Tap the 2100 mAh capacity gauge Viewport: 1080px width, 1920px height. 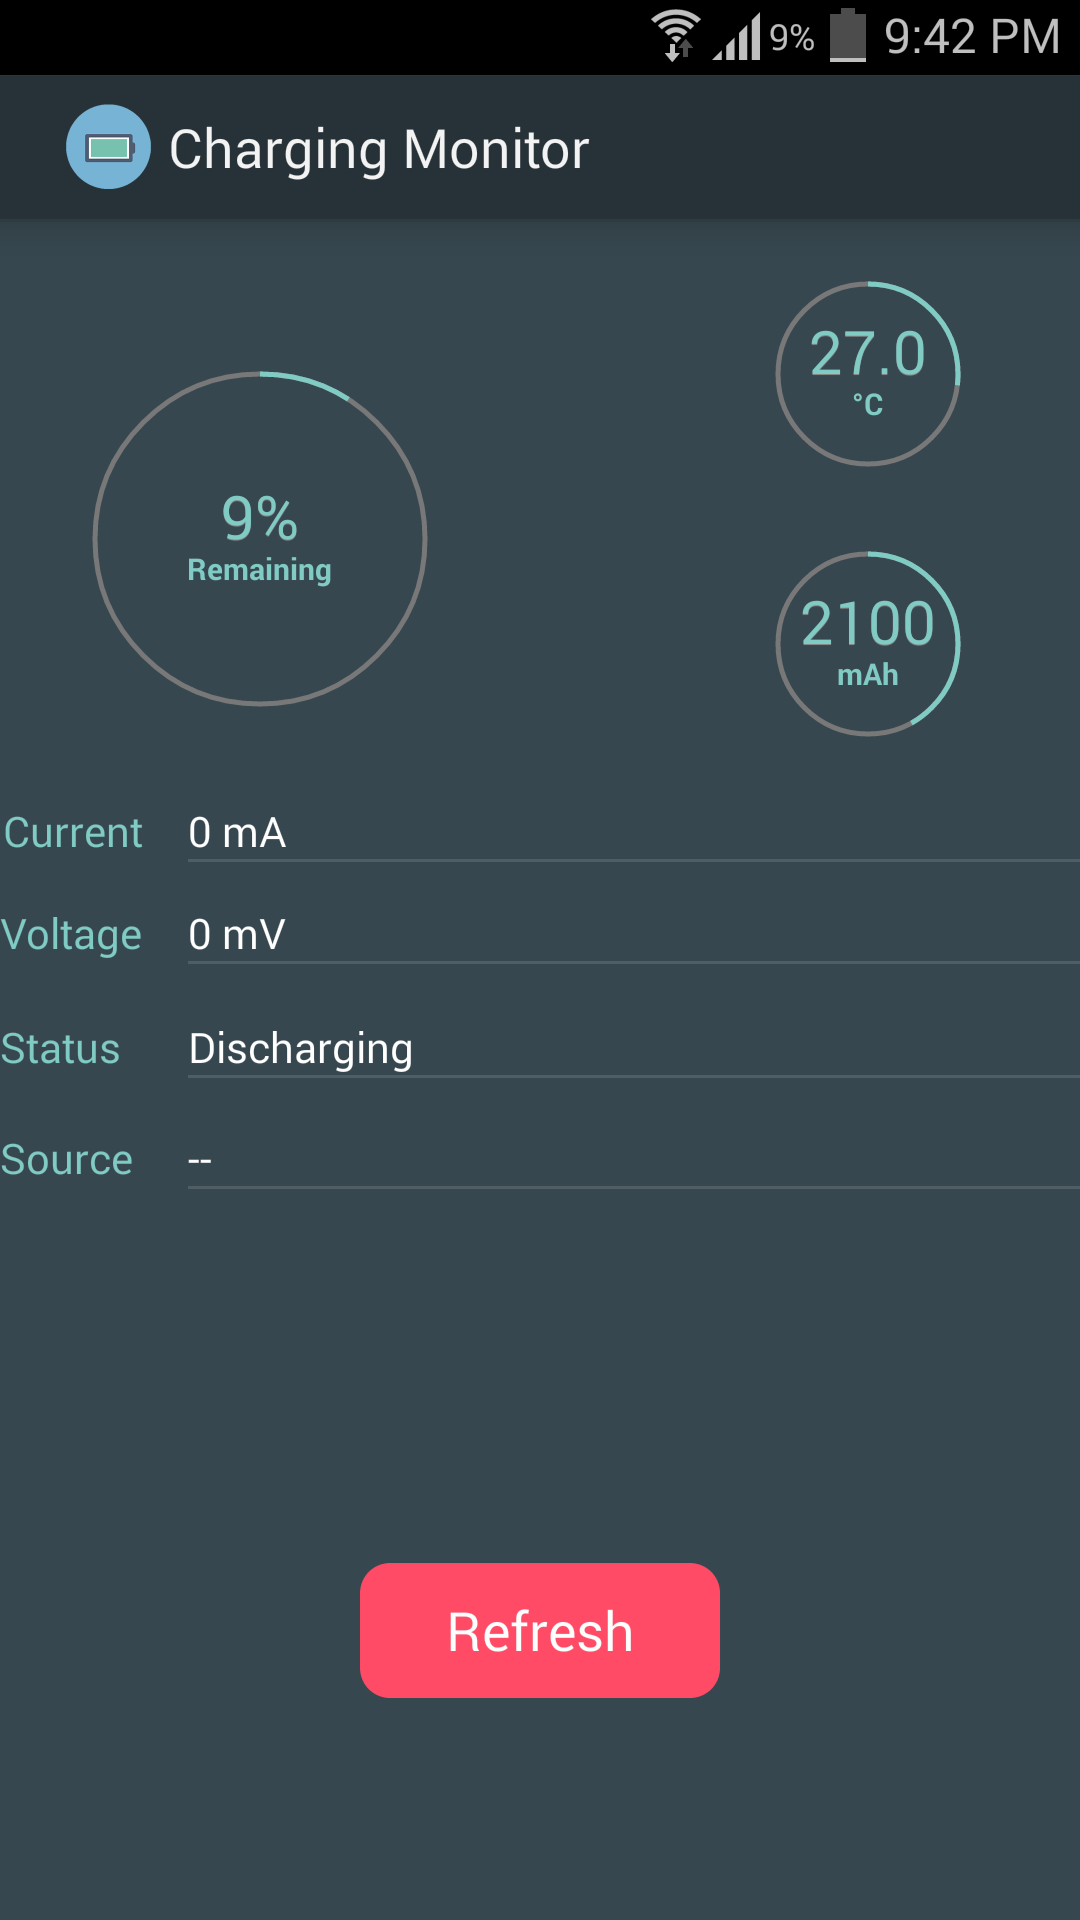pyautogui.click(x=868, y=644)
